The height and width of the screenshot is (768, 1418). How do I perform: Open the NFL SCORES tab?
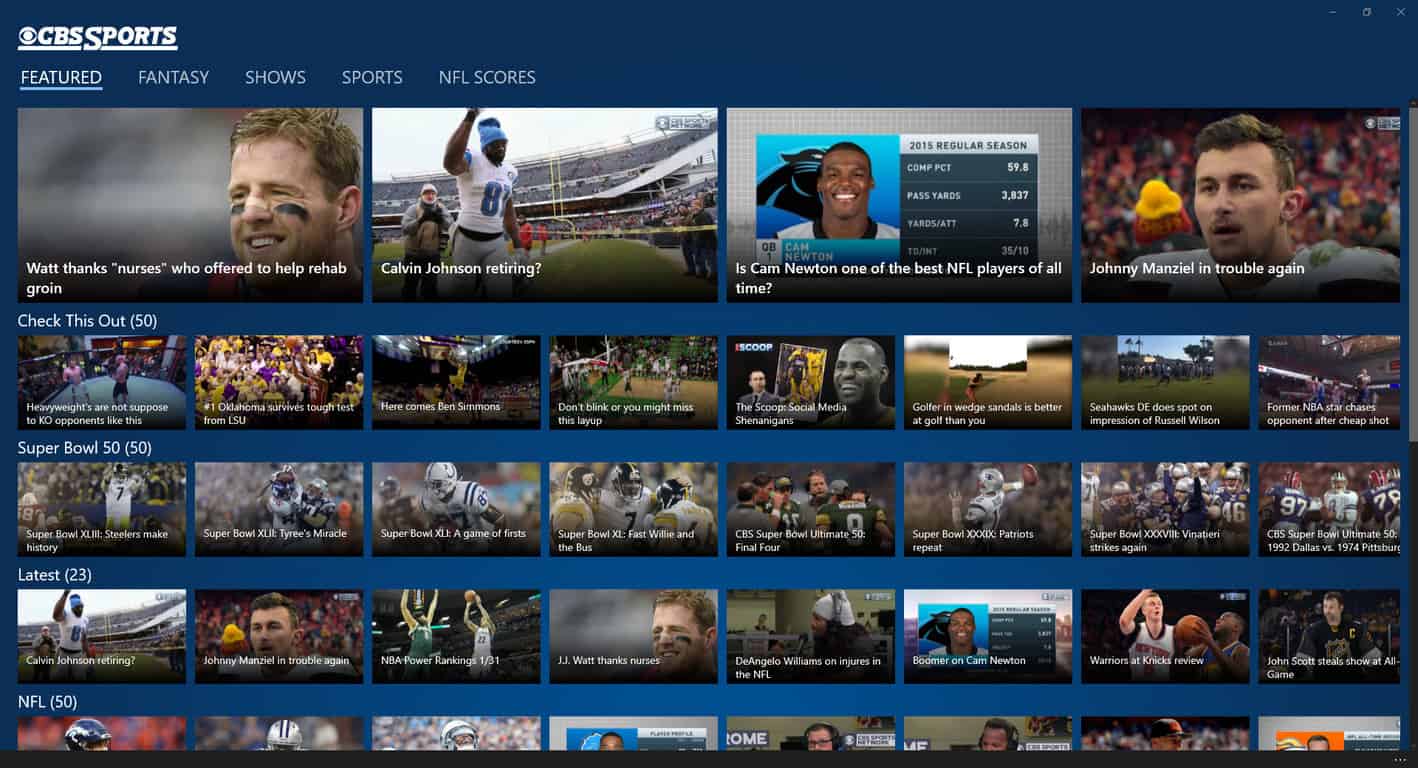(487, 77)
